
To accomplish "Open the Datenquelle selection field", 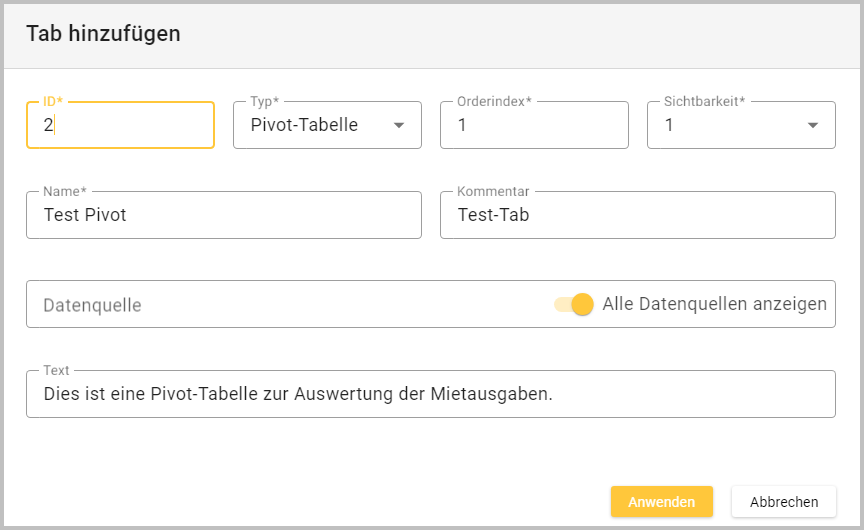I will click(x=280, y=304).
